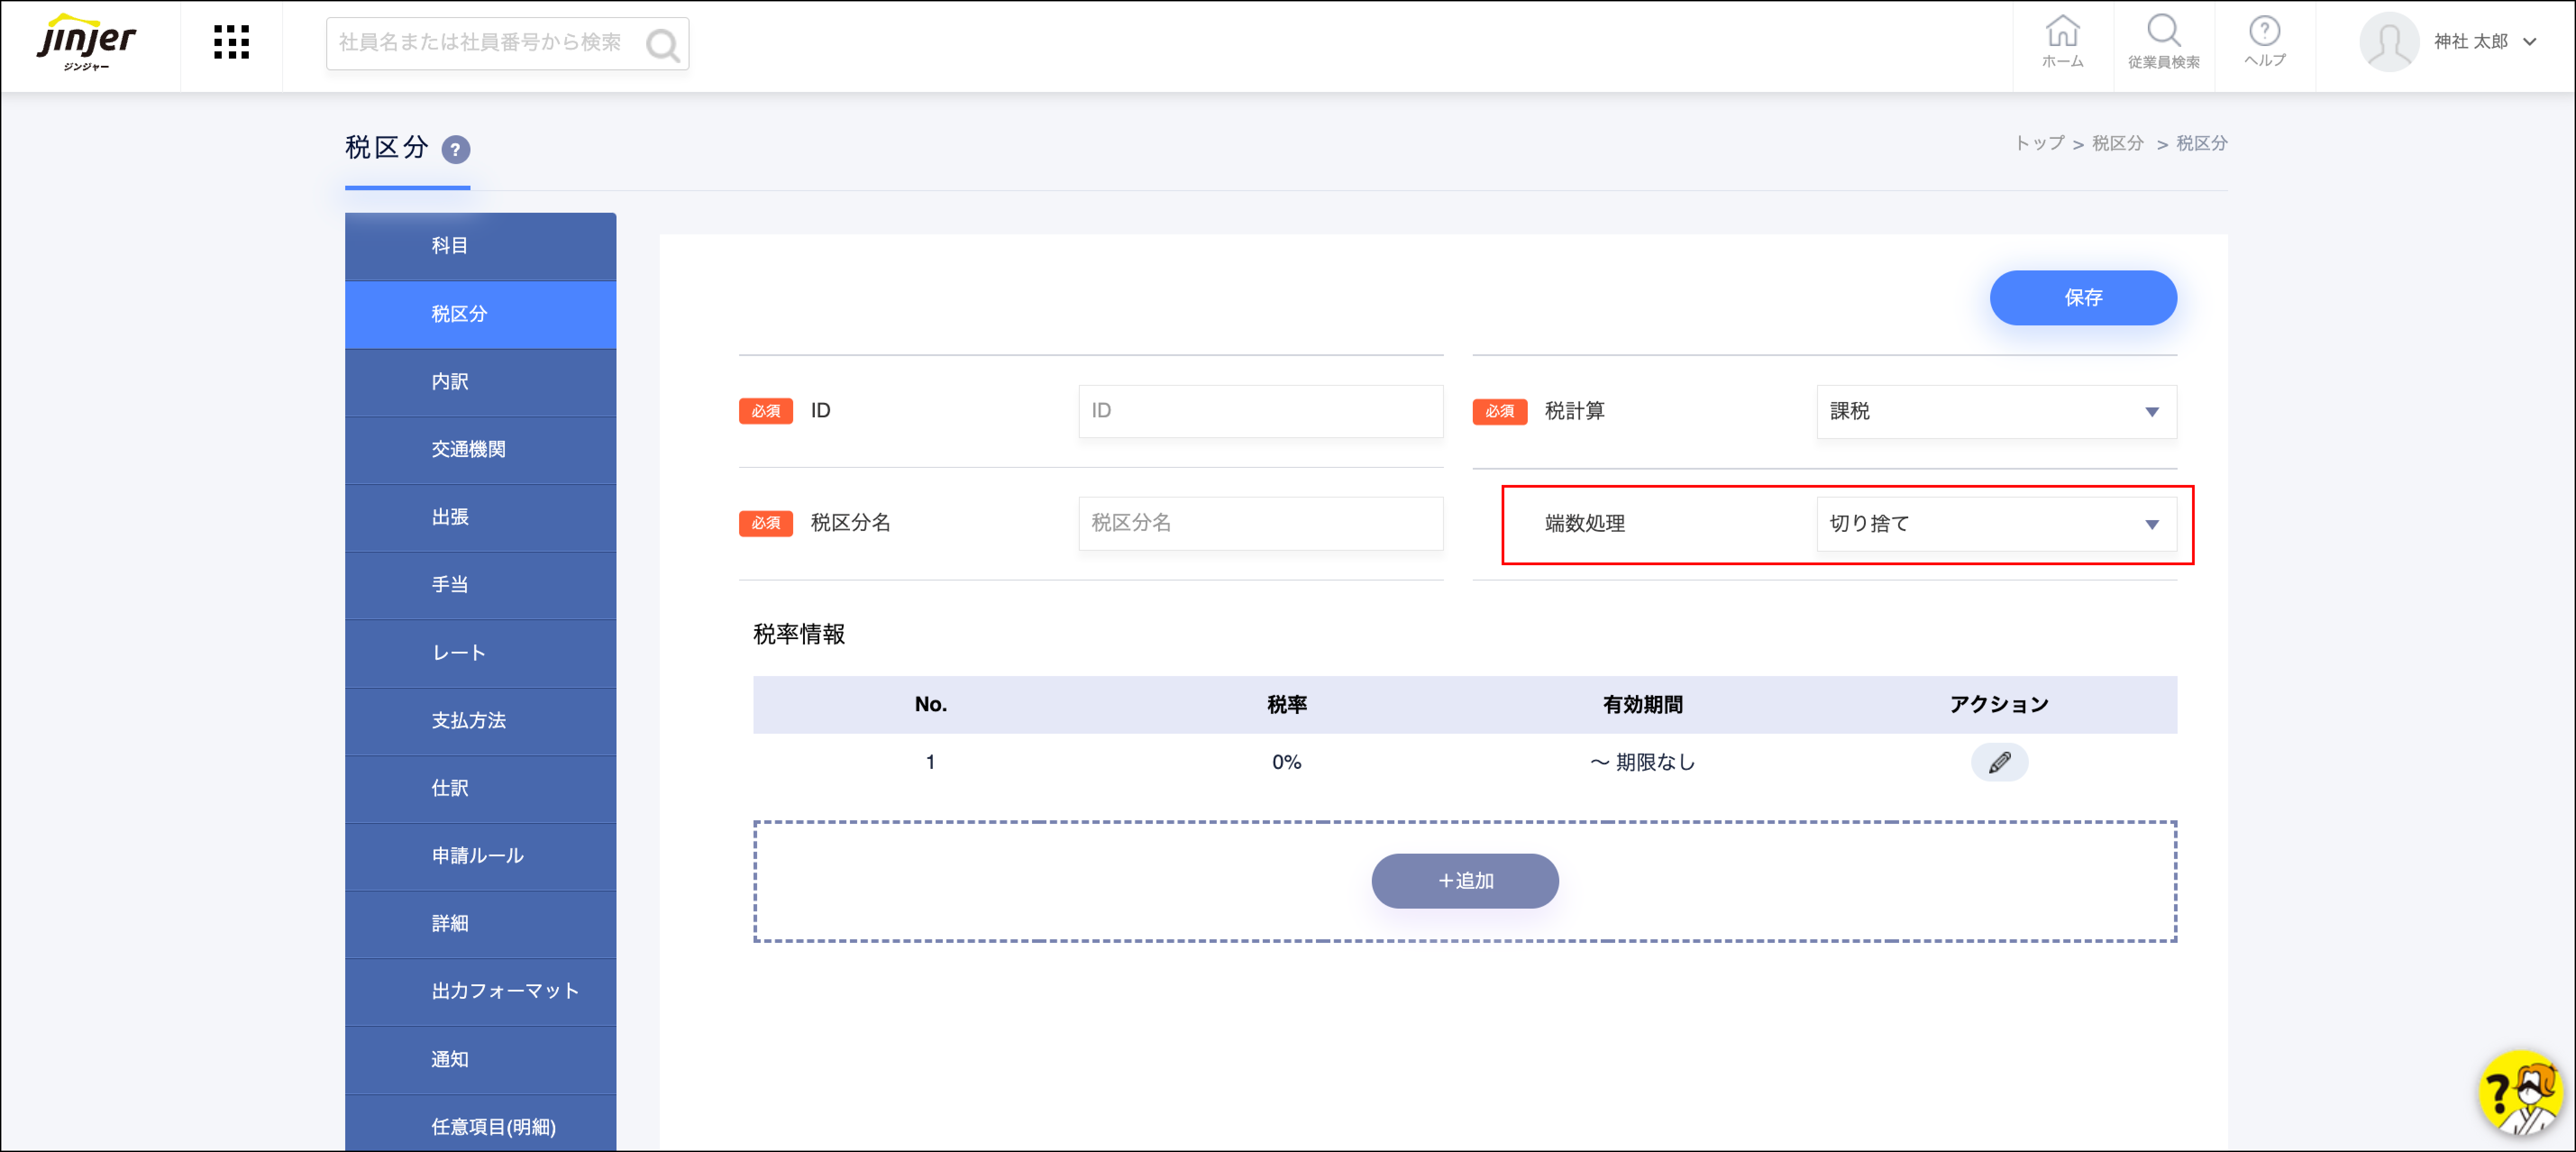
Task: Click the 税率情報 section heading
Action: [798, 634]
